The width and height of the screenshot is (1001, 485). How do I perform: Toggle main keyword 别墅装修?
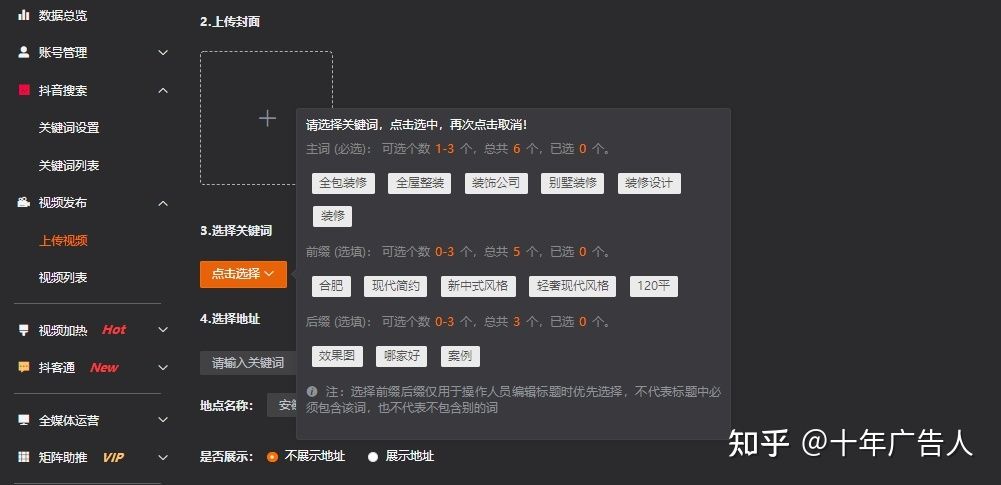click(x=572, y=183)
